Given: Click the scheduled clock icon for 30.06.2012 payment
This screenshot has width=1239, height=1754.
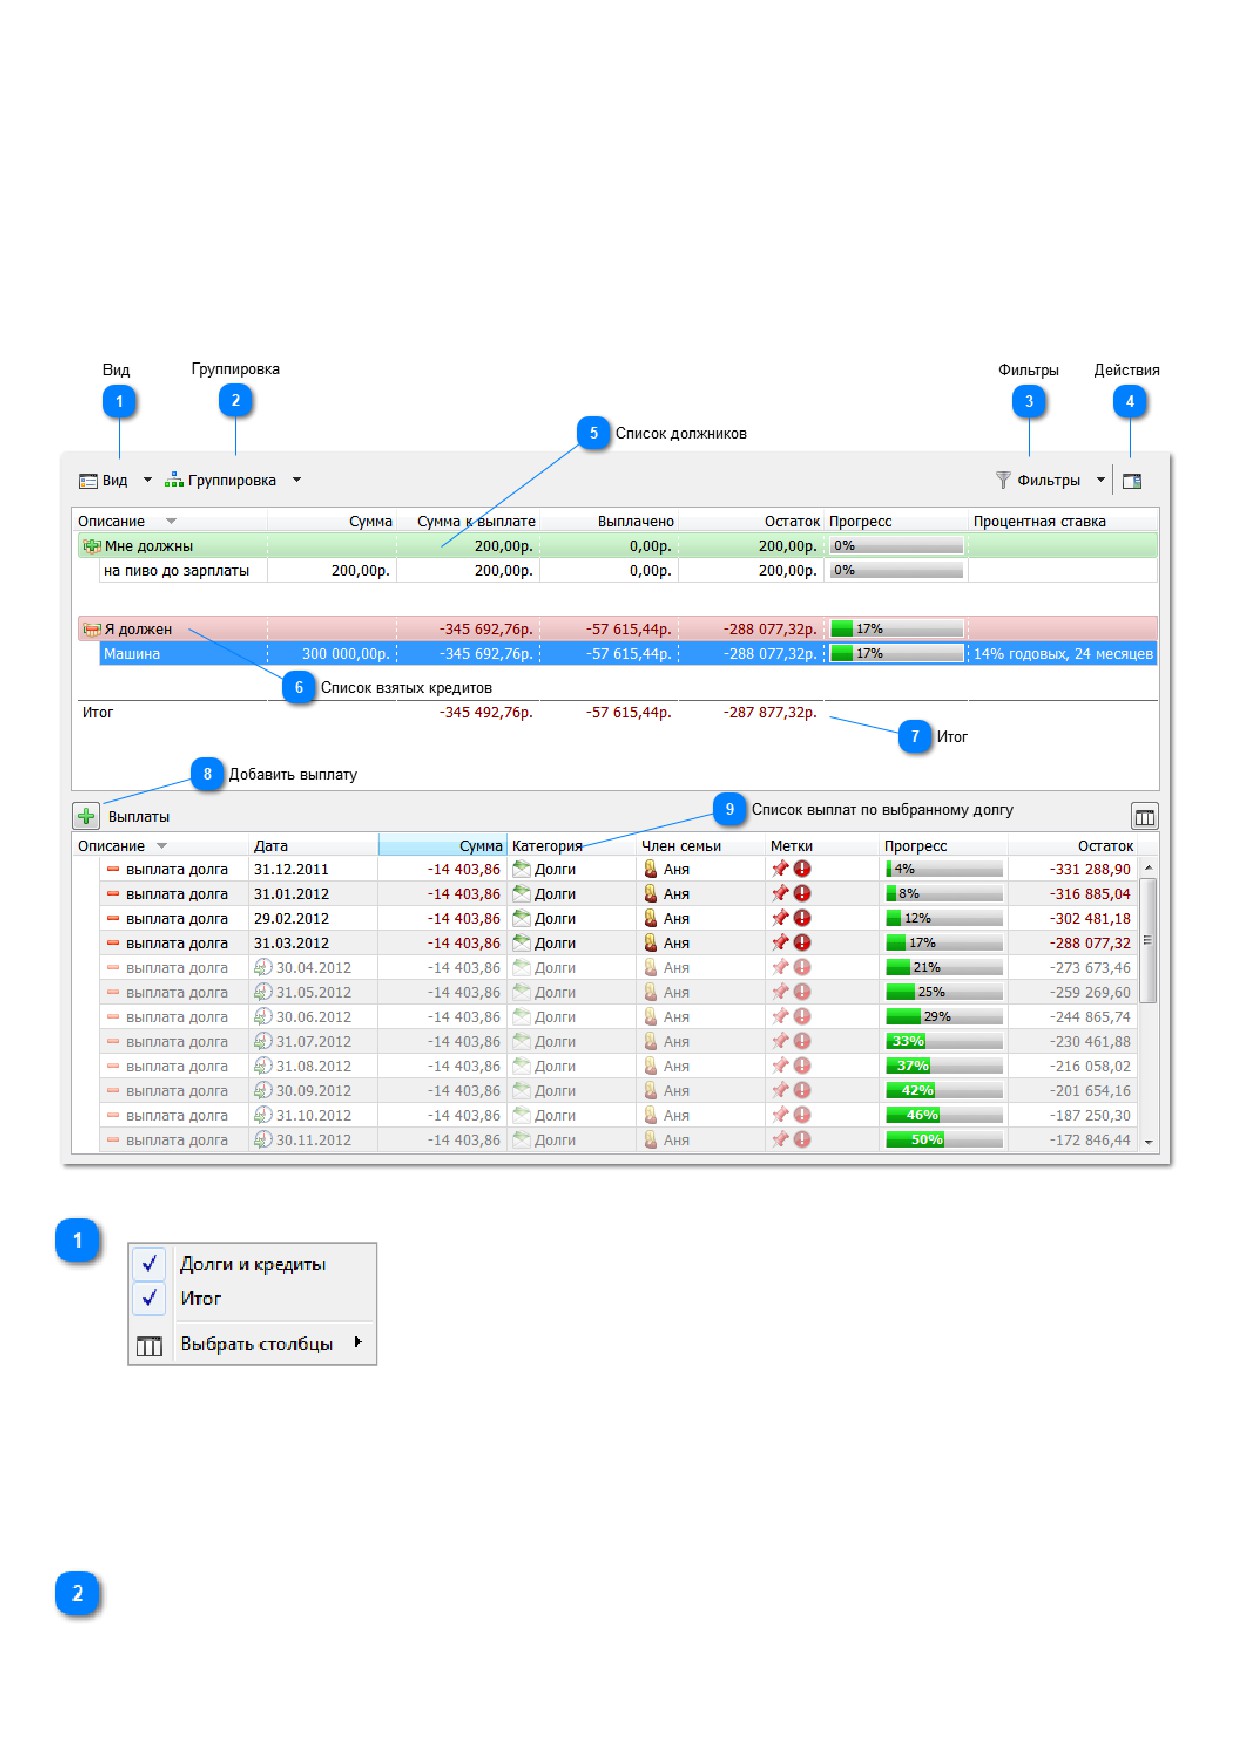Looking at the screenshot, I should pos(263,1016).
